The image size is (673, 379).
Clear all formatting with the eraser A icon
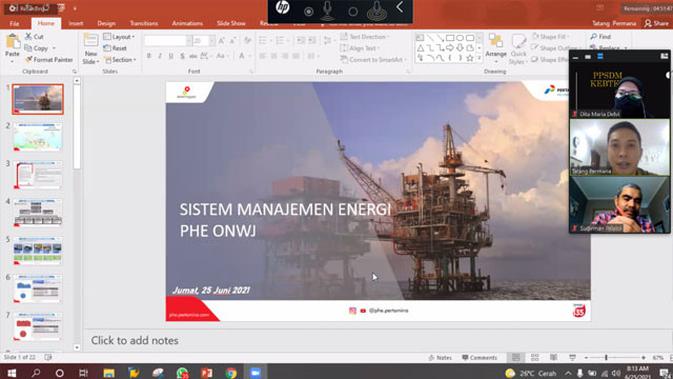click(248, 40)
